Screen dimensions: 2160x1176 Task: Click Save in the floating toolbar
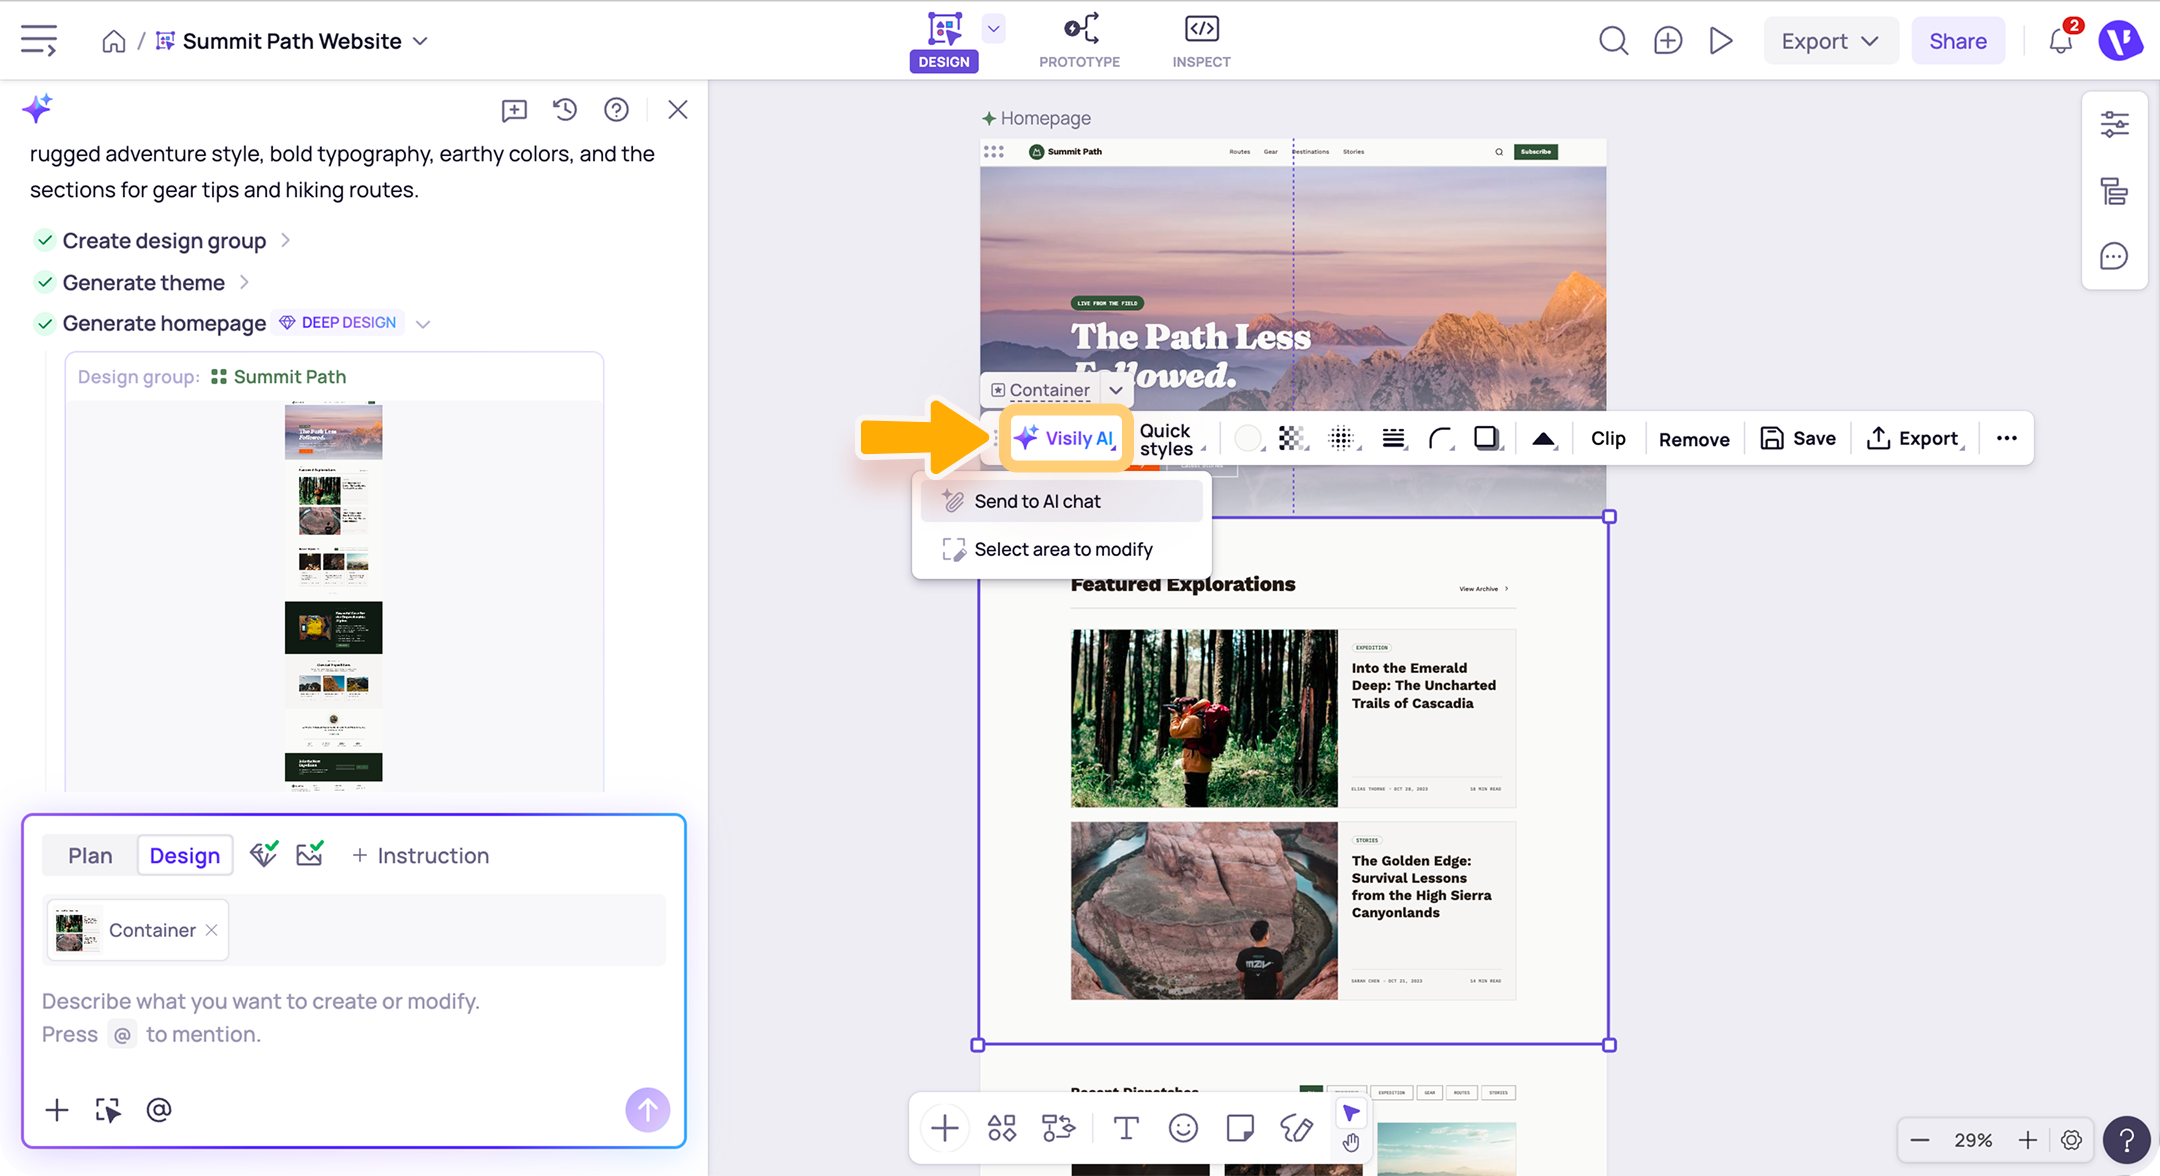pyautogui.click(x=1798, y=438)
